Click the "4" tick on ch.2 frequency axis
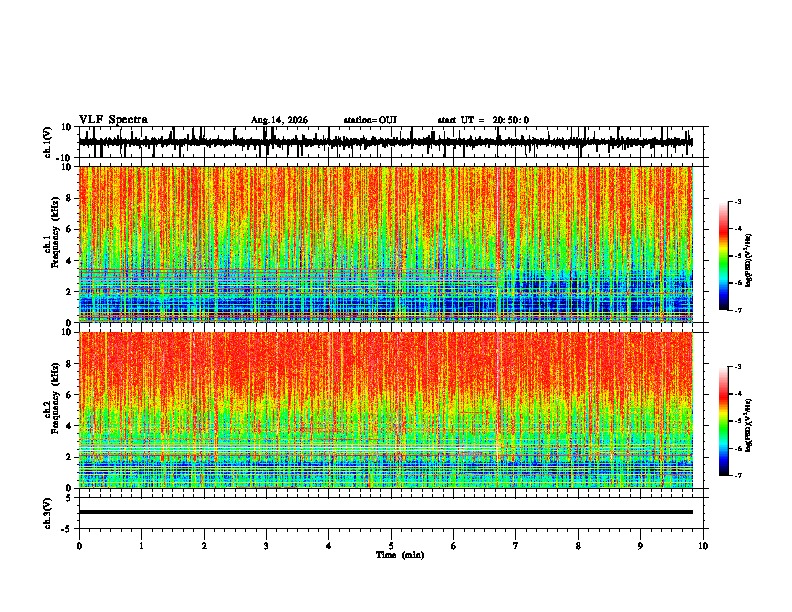Viewport: 792px width, 612px height. point(69,426)
